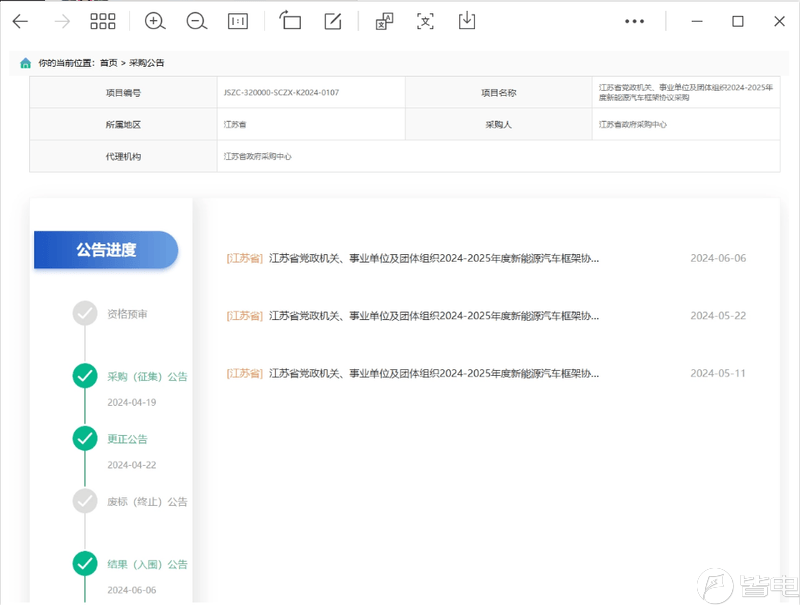Viewport: 800px width, 605px height.
Task: Open the thumbnail grid view icon
Action: click(103, 21)
